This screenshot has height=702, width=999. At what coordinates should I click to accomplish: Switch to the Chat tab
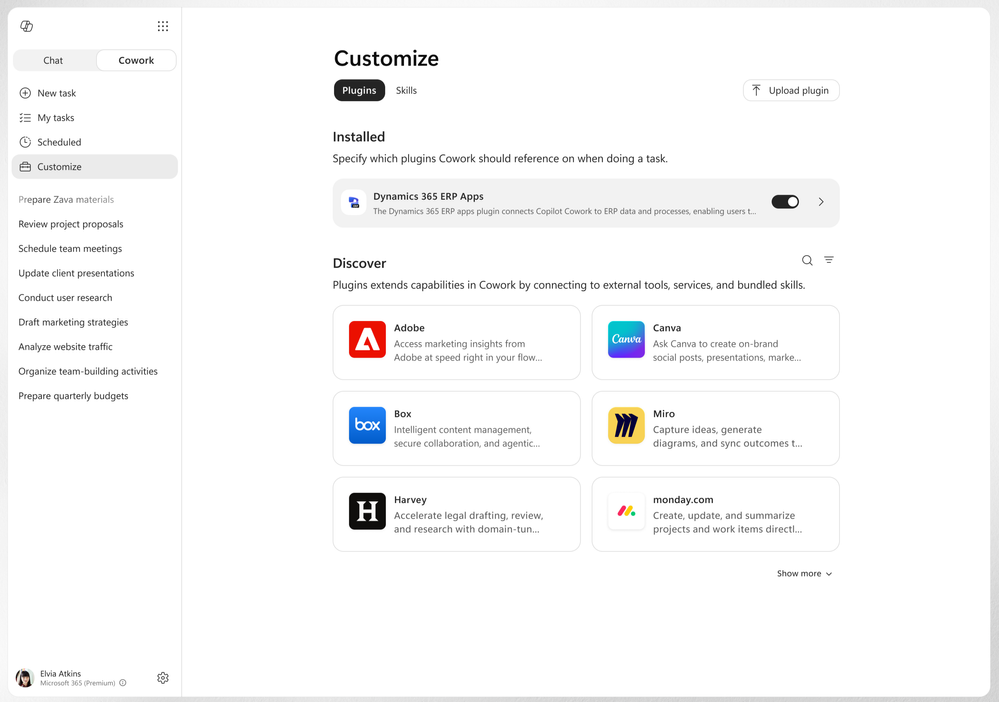(x=54, y=61)
